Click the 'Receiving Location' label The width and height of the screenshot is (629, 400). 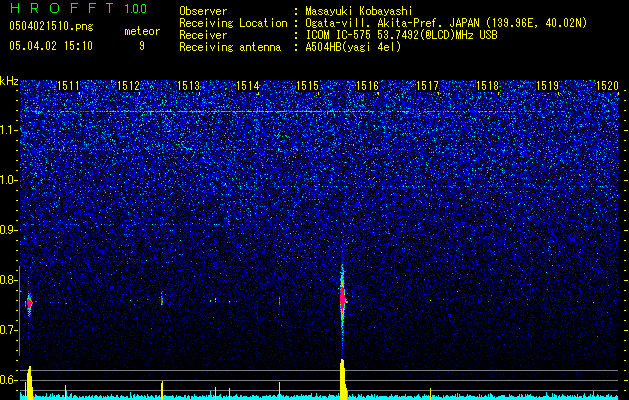(x=233, y=23)
